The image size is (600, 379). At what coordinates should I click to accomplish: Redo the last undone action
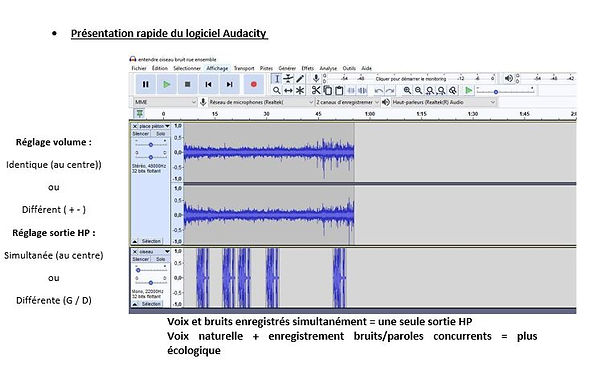tap(390, 90)
